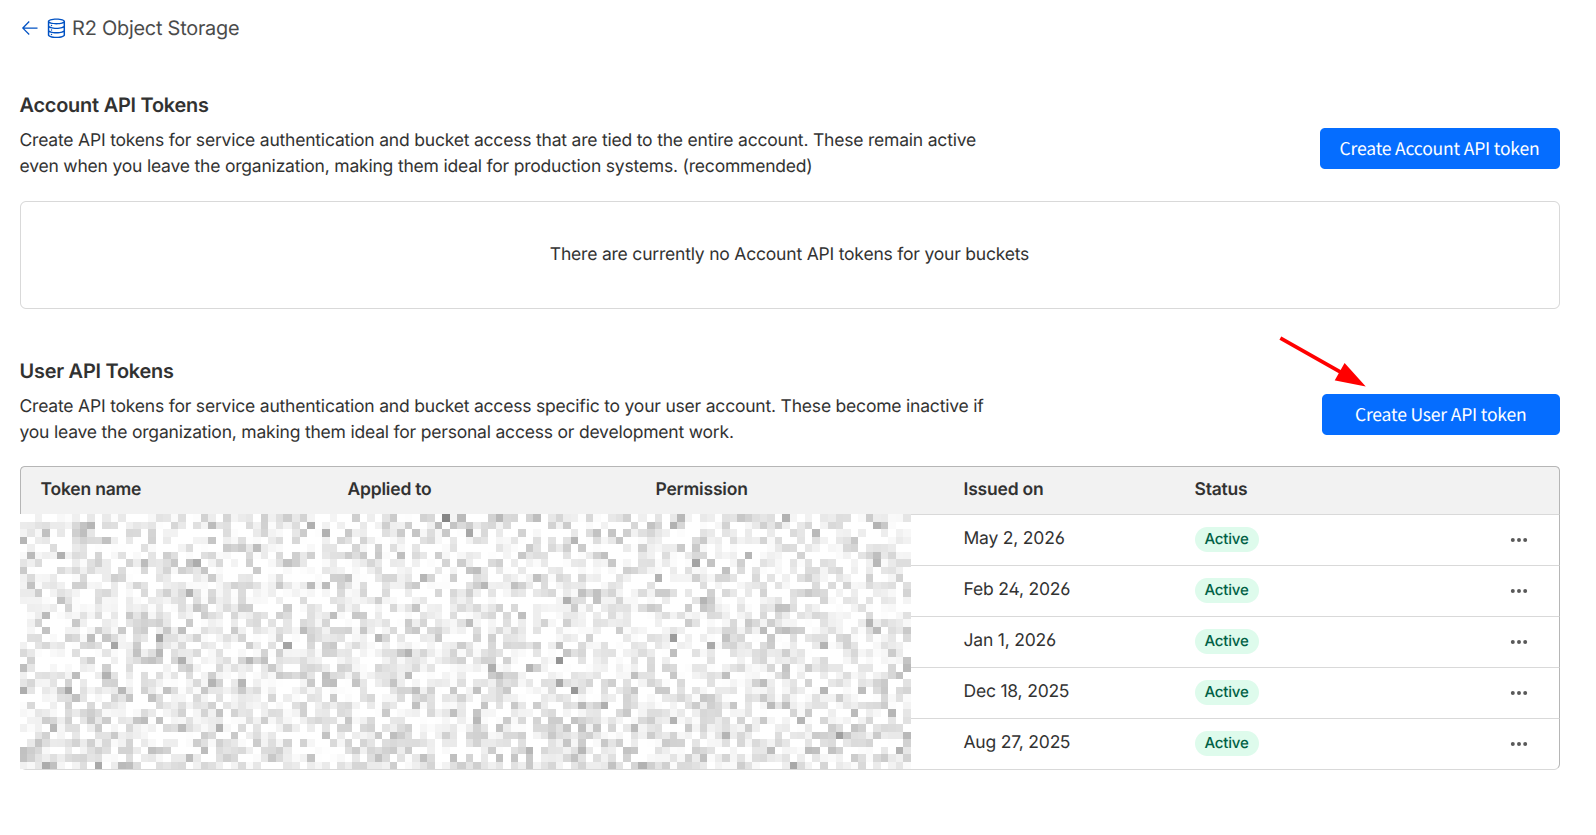Click the Applied to column header
Screen dimensions: 1596x835
point(389,489)
